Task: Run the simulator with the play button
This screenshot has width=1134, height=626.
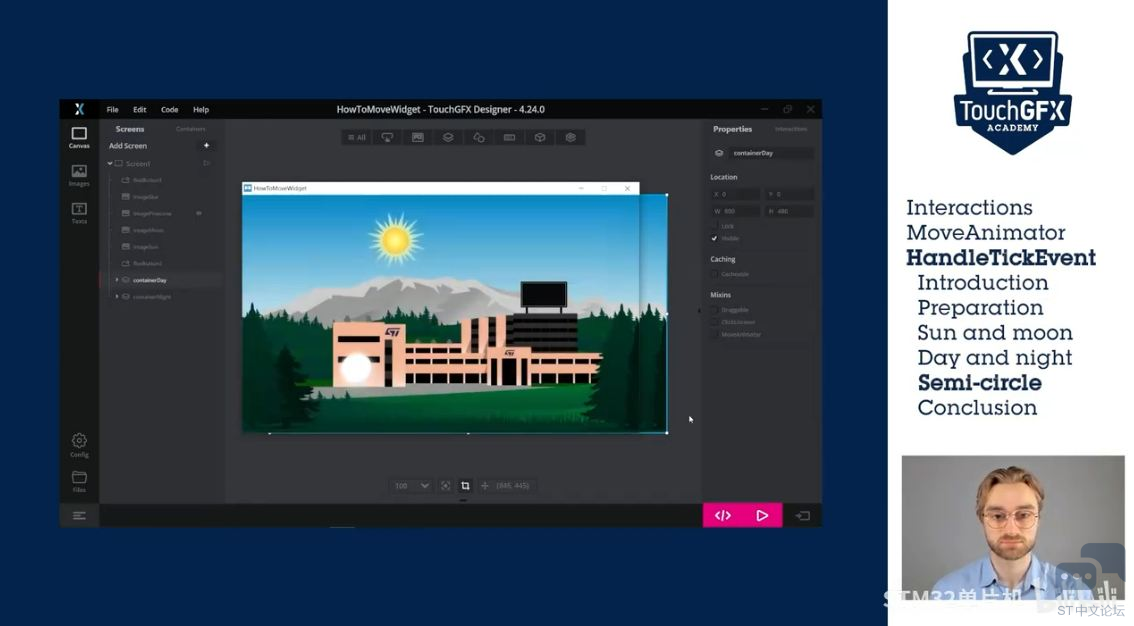Action: point(762,515)
